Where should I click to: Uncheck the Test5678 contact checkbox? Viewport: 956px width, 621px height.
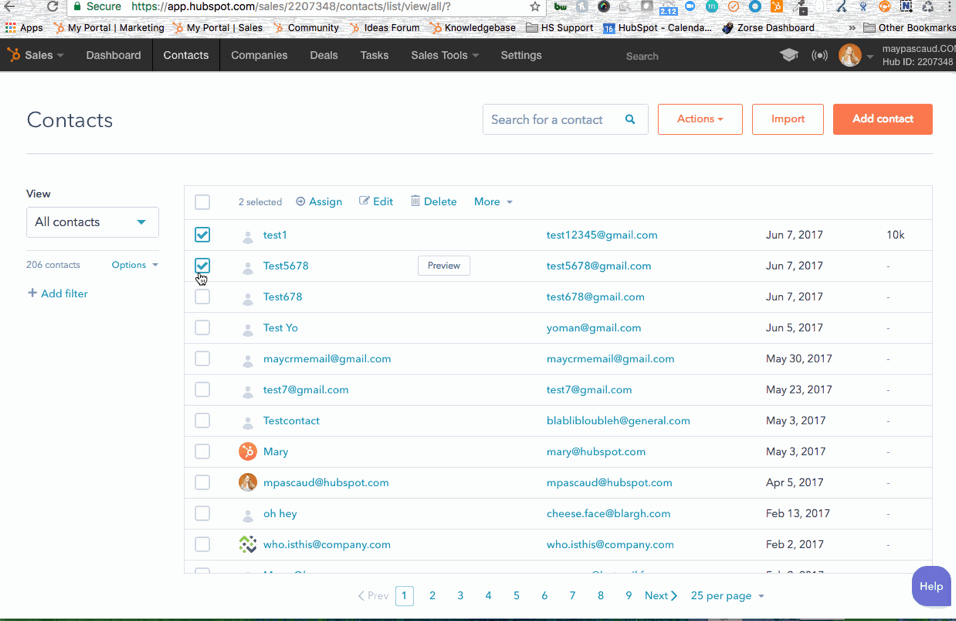pyautogui.click(x=202, y=266)
